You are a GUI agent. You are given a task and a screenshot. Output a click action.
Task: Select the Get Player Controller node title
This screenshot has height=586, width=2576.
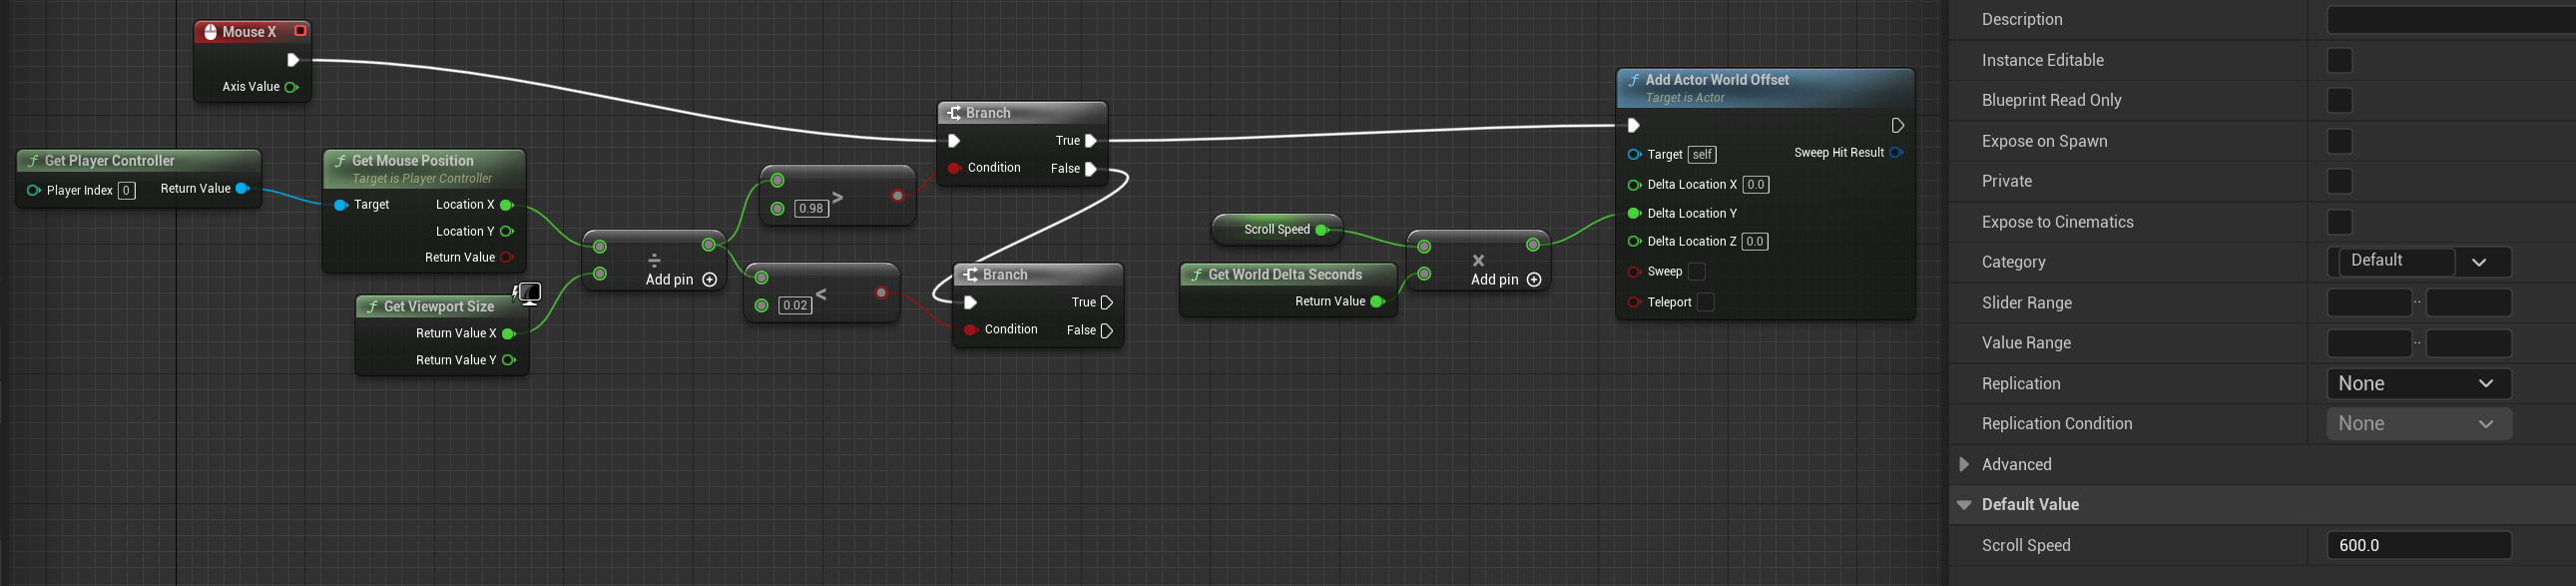point(110,160)
